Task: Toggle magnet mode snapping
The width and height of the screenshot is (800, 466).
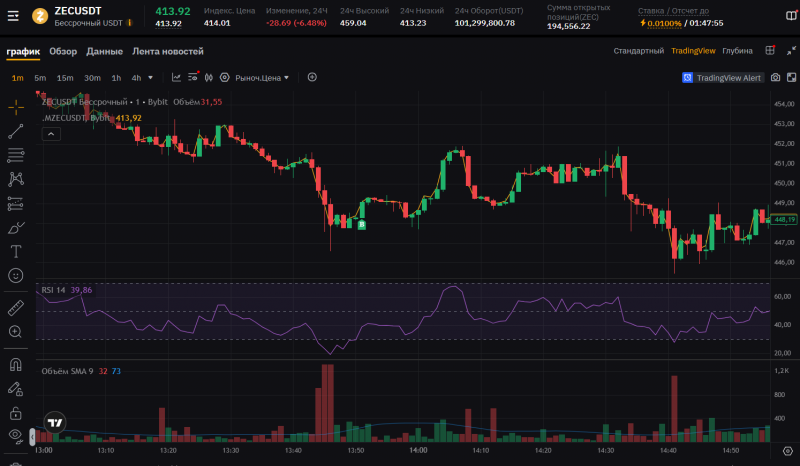Action: [16, 364]
